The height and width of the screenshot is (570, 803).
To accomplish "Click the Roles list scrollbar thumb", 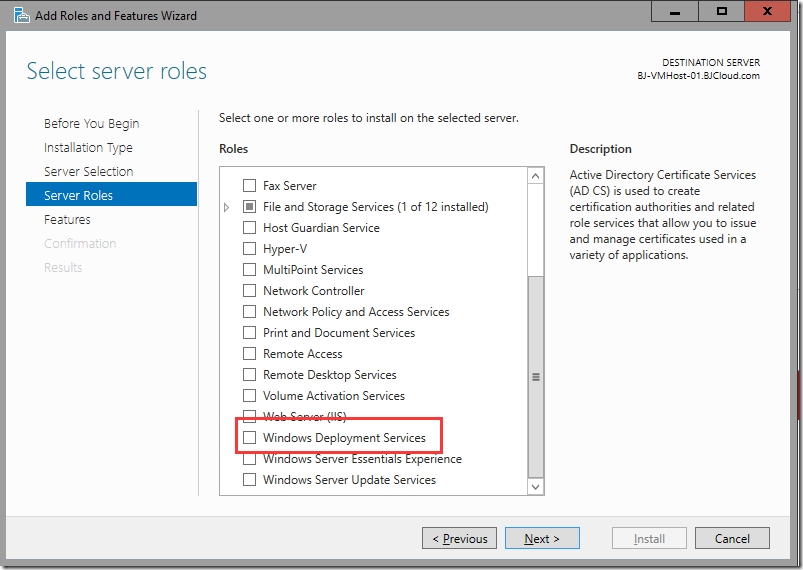I will point(536,377).
